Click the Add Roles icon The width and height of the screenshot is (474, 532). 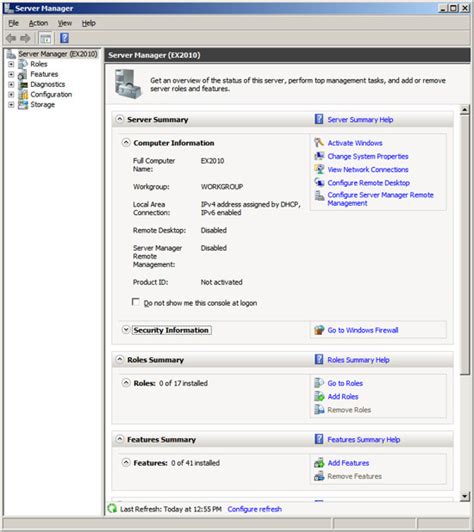(x=319, y=396)
